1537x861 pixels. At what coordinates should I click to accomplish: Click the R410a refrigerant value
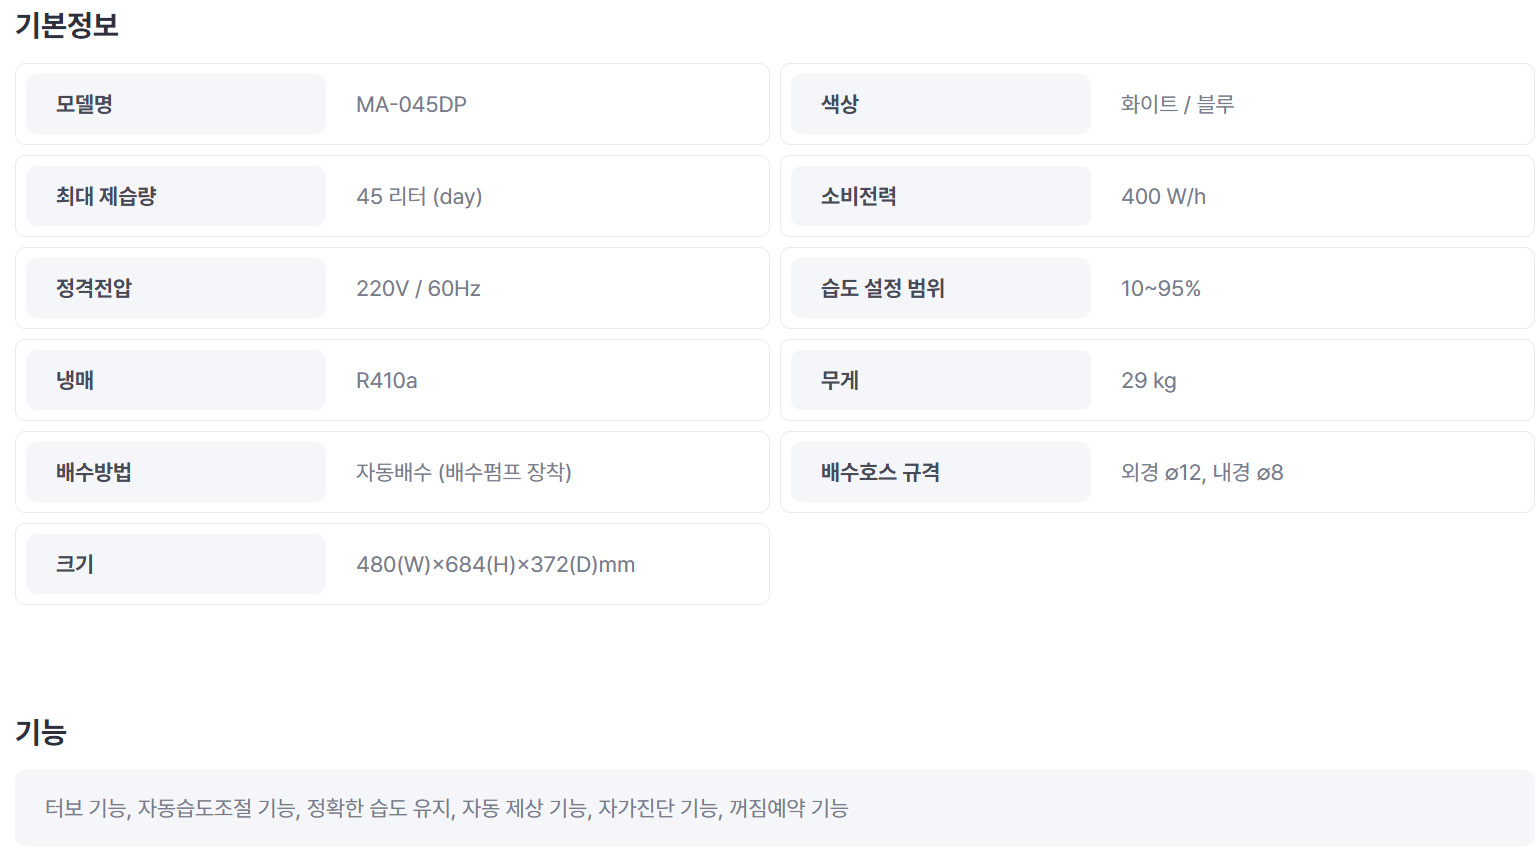(x=386, y=381)
